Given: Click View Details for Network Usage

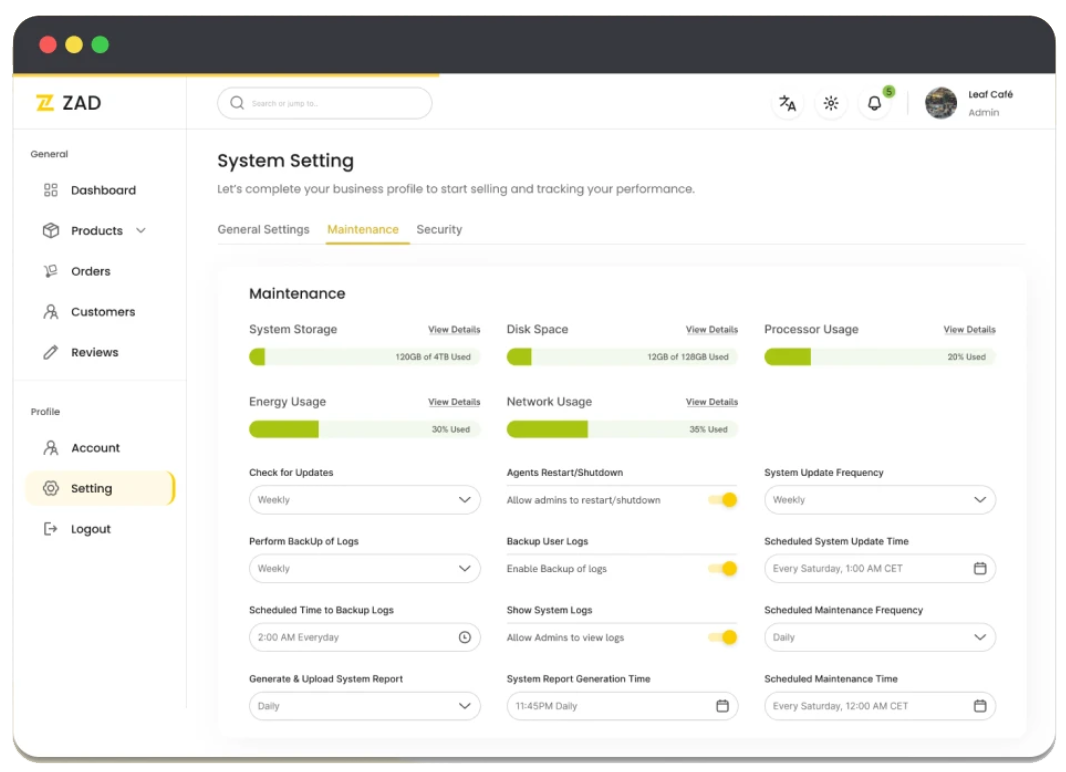Looking at the screenshot, I should (711, 402).
